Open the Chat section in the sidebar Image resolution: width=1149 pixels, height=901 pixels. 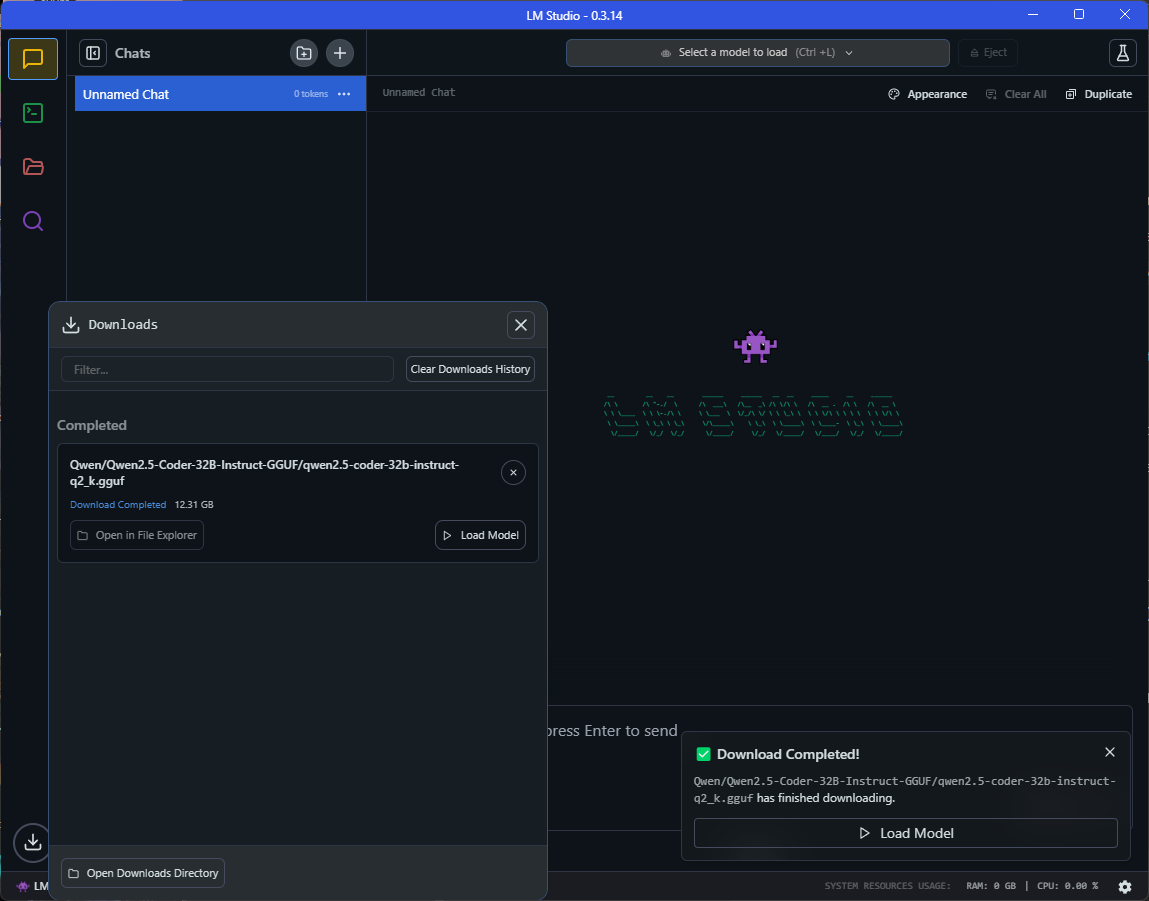[33, 59]
